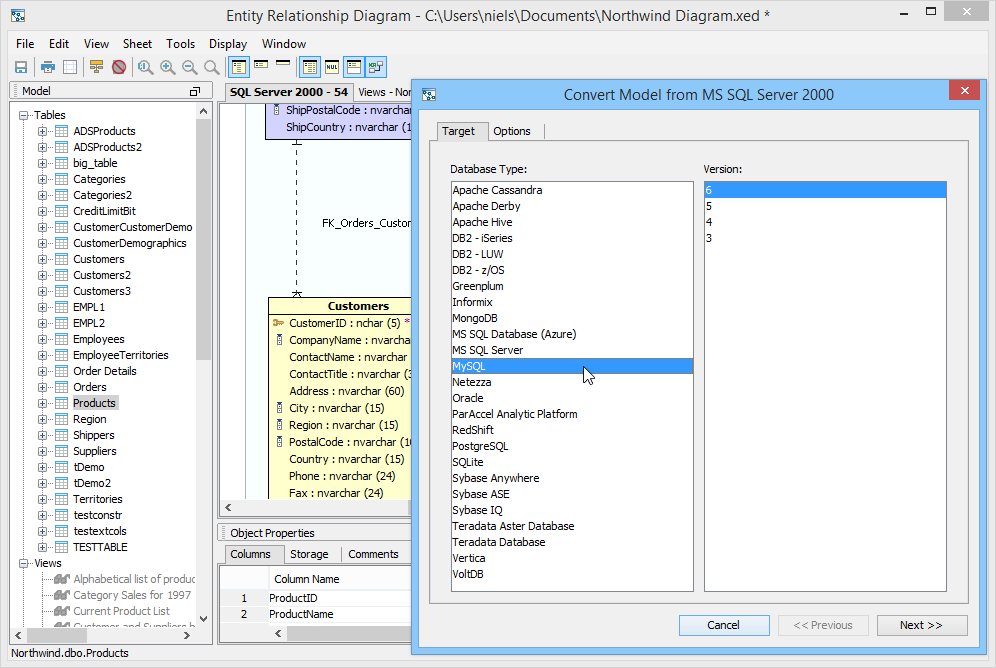Screen dimensions: 996x668
Task: Click the red stop/cancel toolbar icon
Action: coord(119,67)
